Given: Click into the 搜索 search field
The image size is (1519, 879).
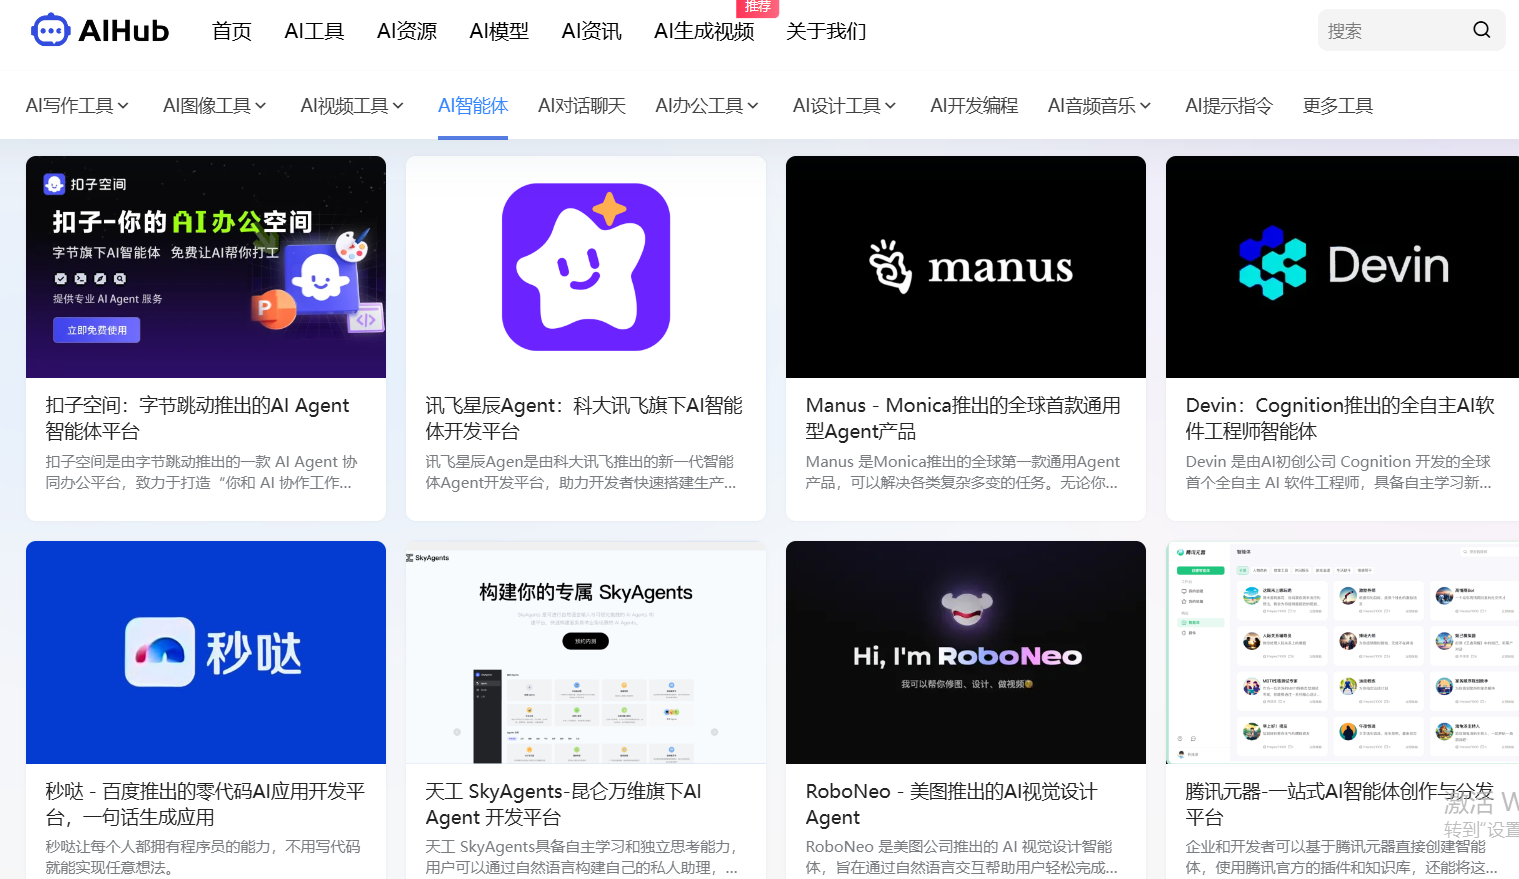Looking at the screenshot, I should [1395, 31].
